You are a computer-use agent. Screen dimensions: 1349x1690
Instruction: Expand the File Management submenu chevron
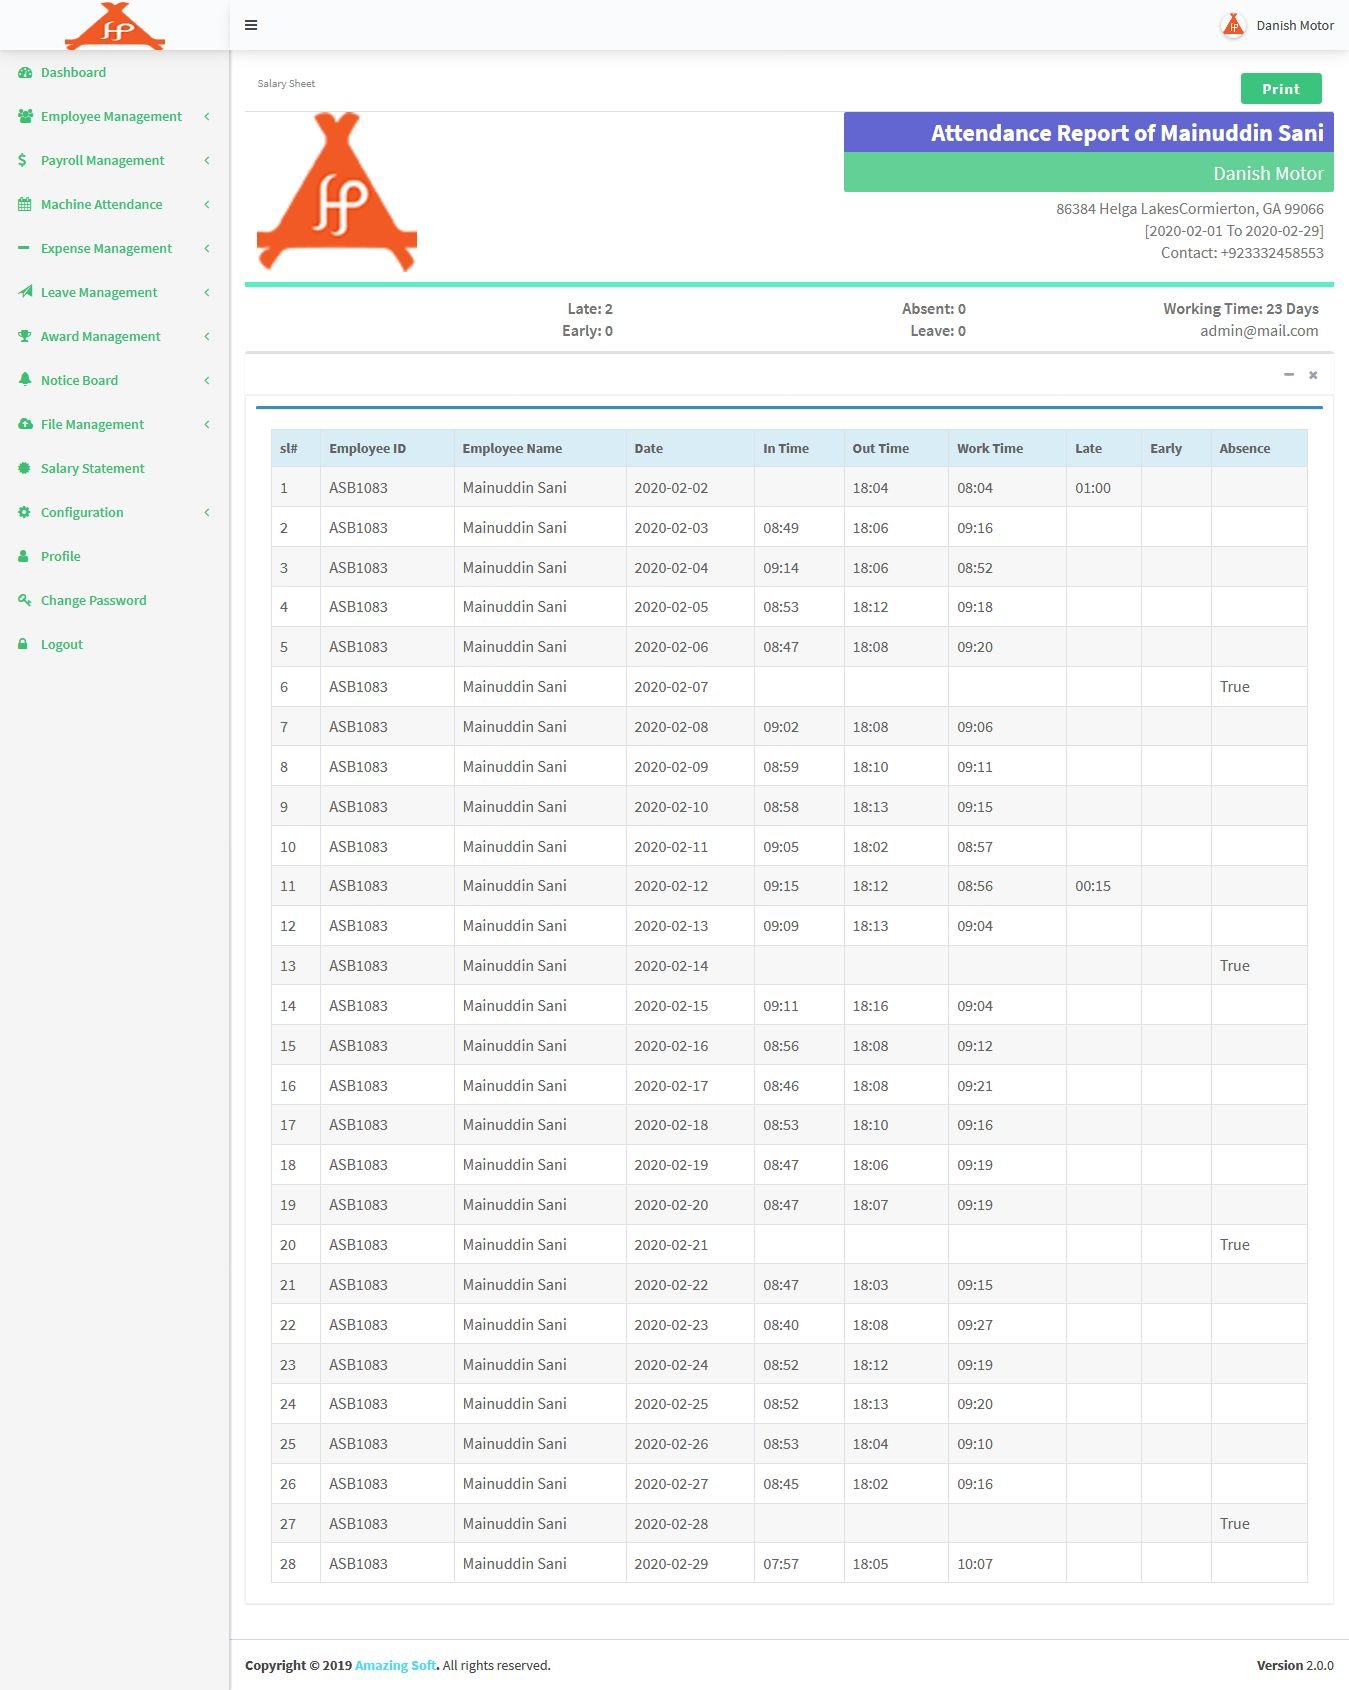point(207,425)
